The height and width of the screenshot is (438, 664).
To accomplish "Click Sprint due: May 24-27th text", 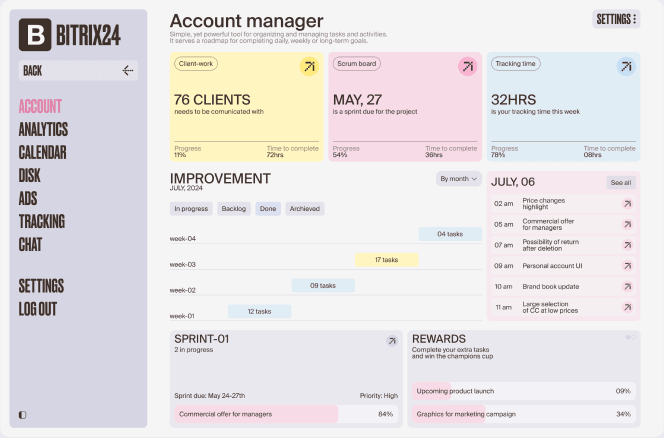I will [210, 396].
